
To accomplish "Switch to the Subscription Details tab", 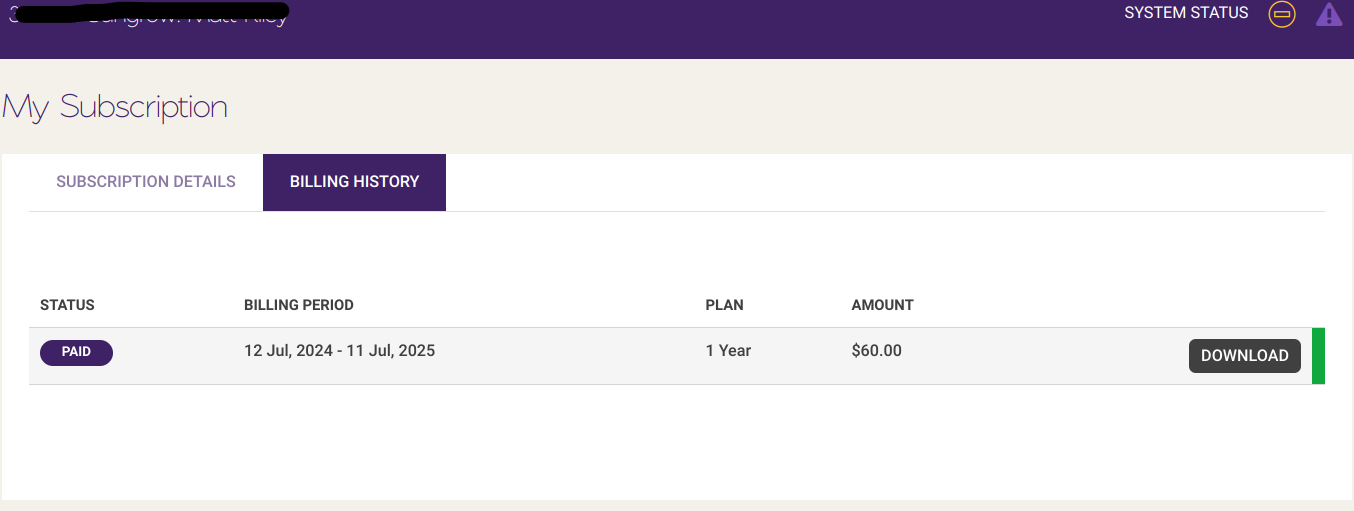I will 146,182.
